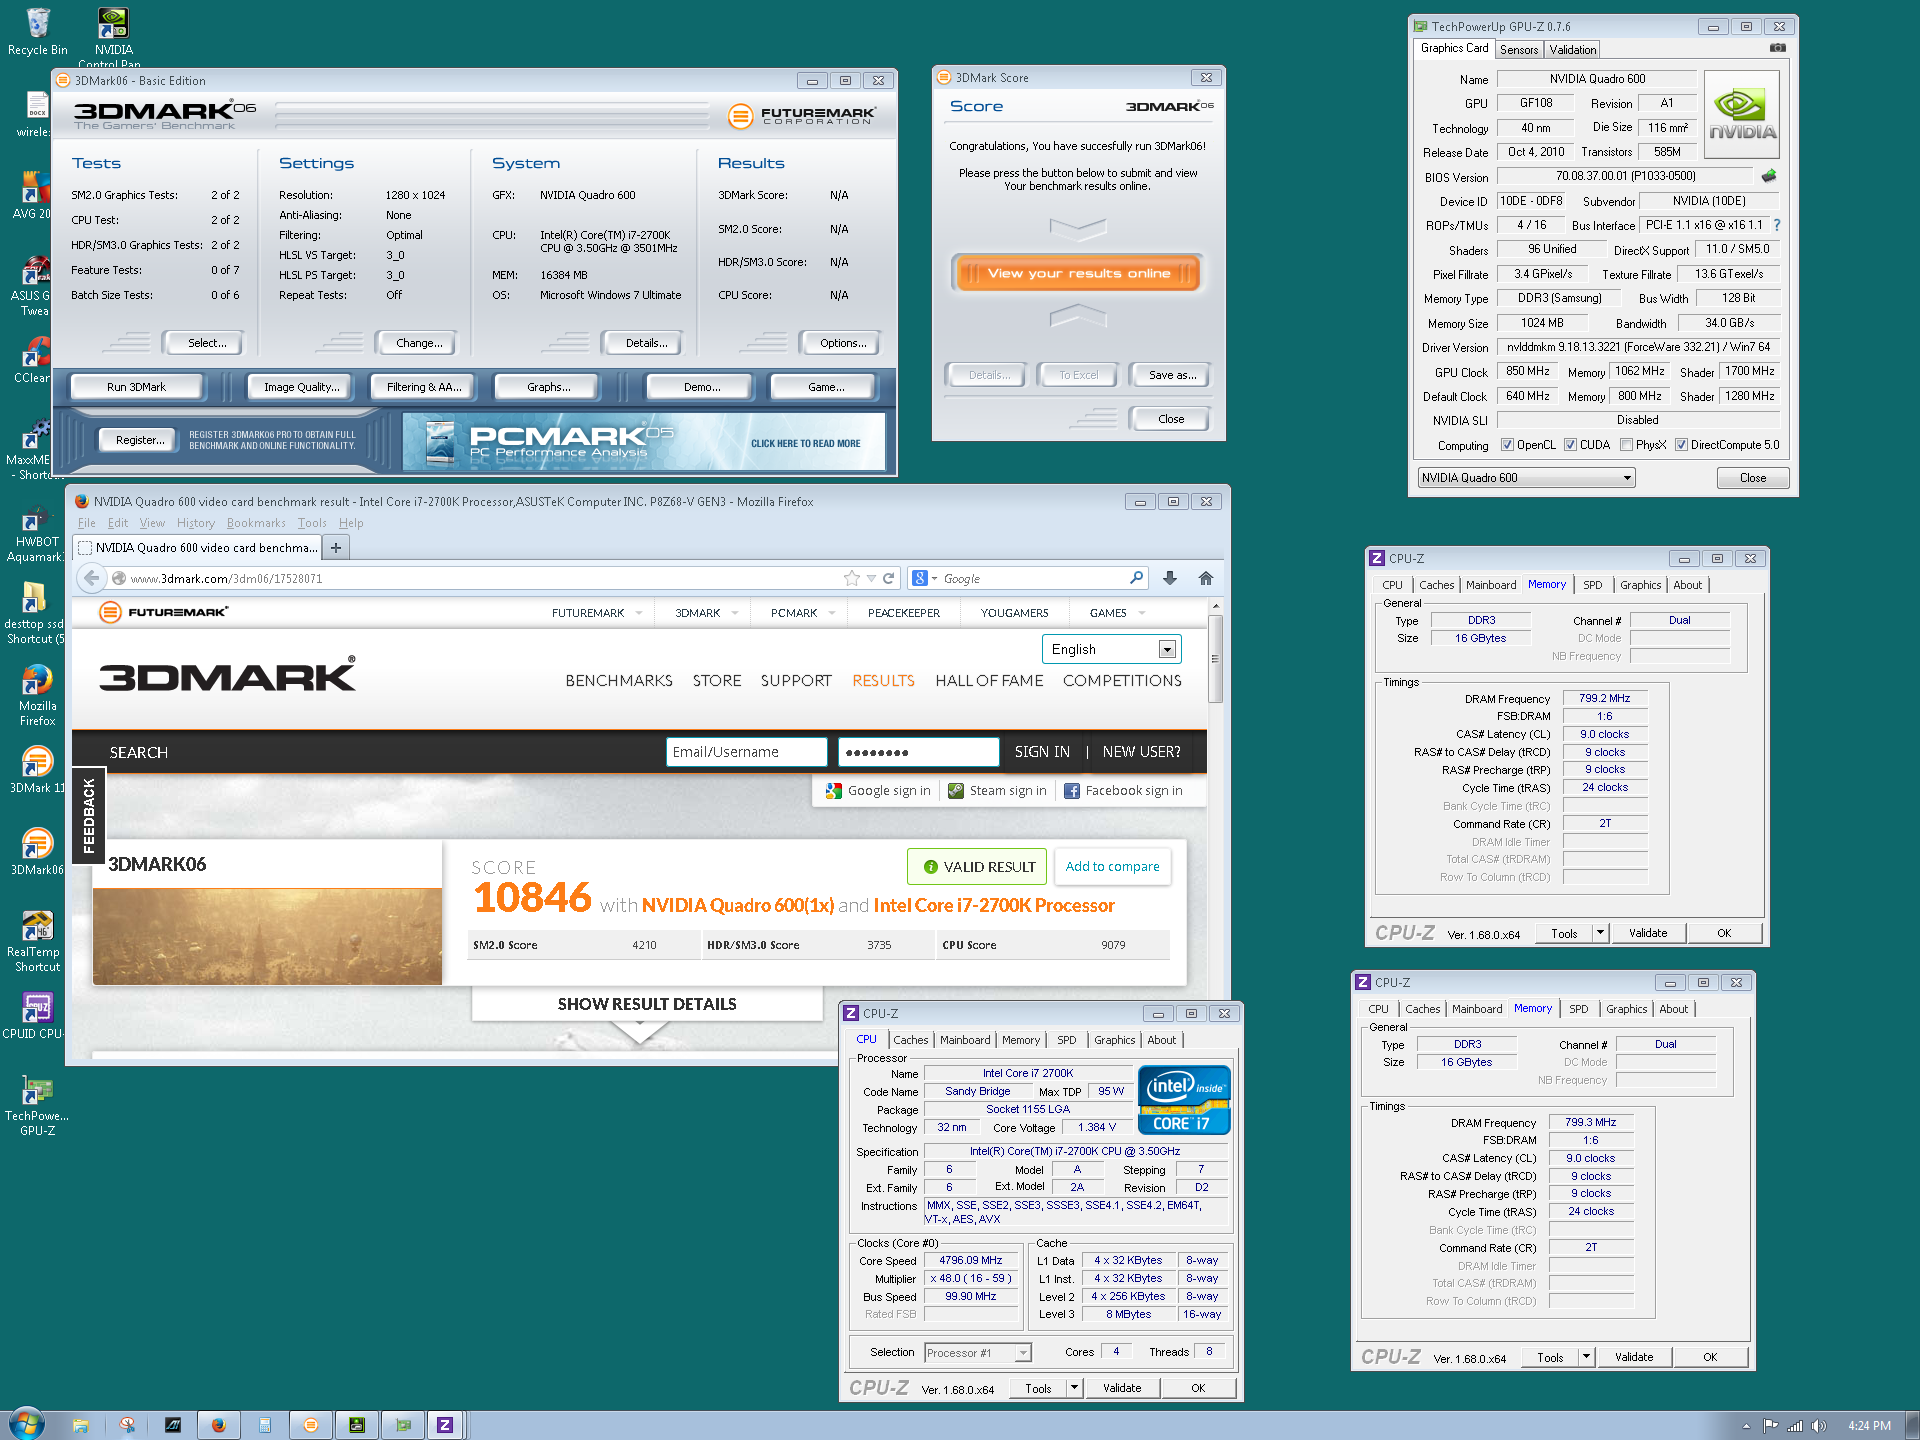This screenshot has height=1440, width=1920.
Task: Click Firefox page vertical scrollbar thumb
Action: (1215, 658)
